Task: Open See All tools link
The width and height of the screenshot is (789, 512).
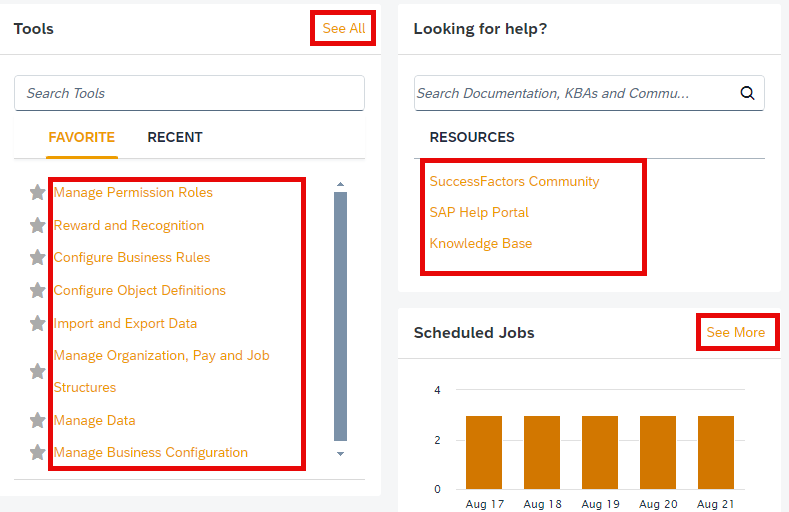Action: (x=344, y=28)
